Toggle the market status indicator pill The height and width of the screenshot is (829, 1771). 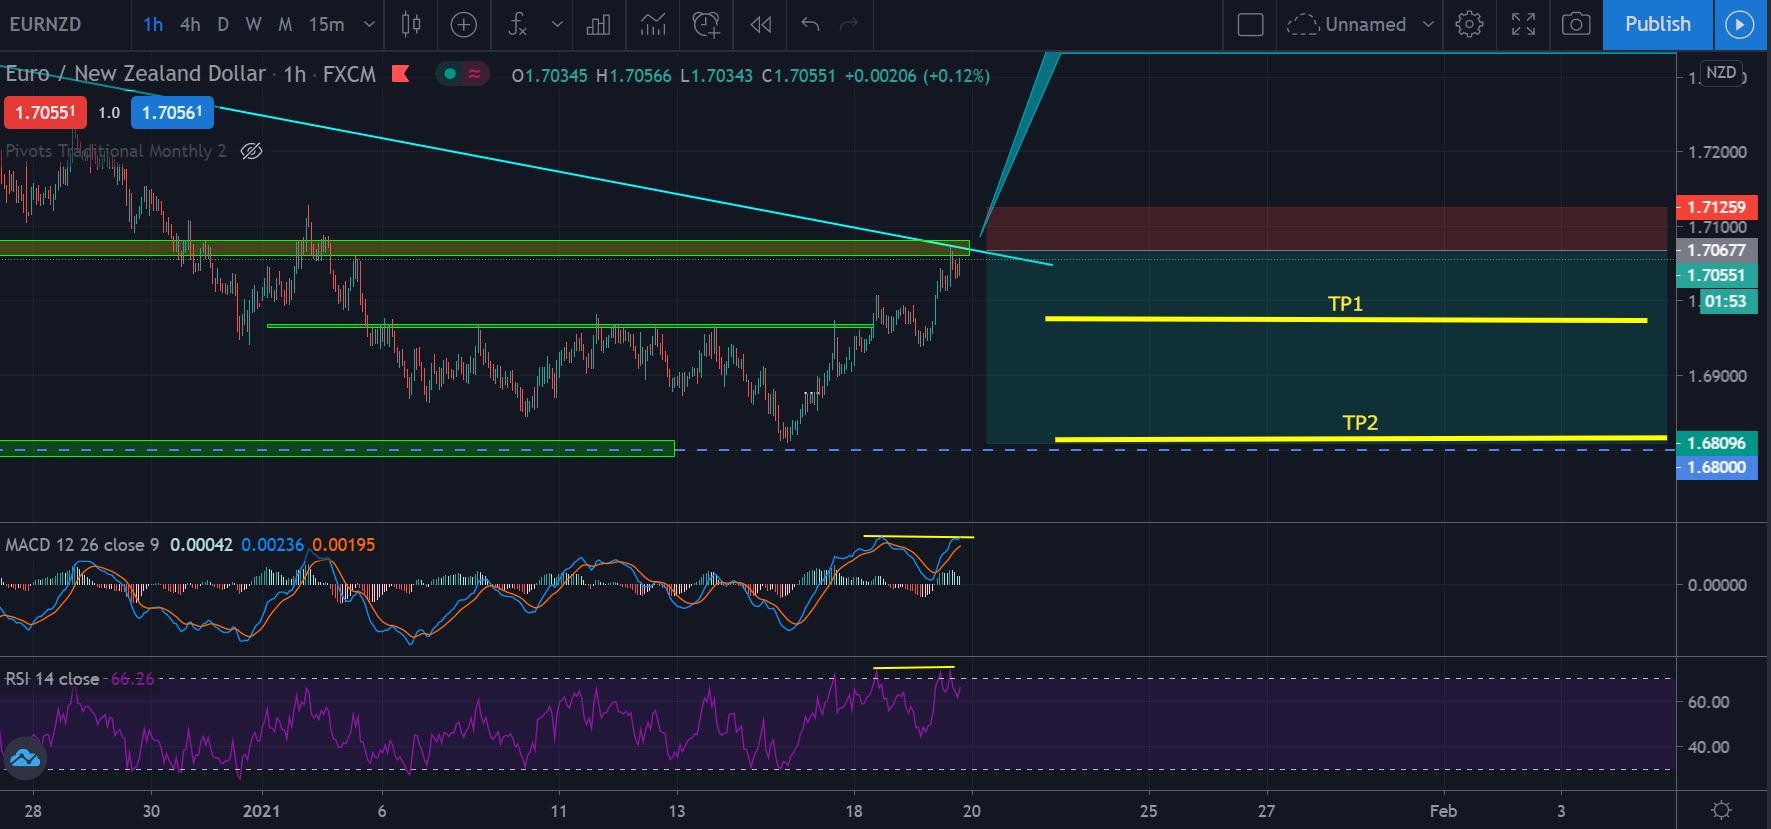pos(462,74)
